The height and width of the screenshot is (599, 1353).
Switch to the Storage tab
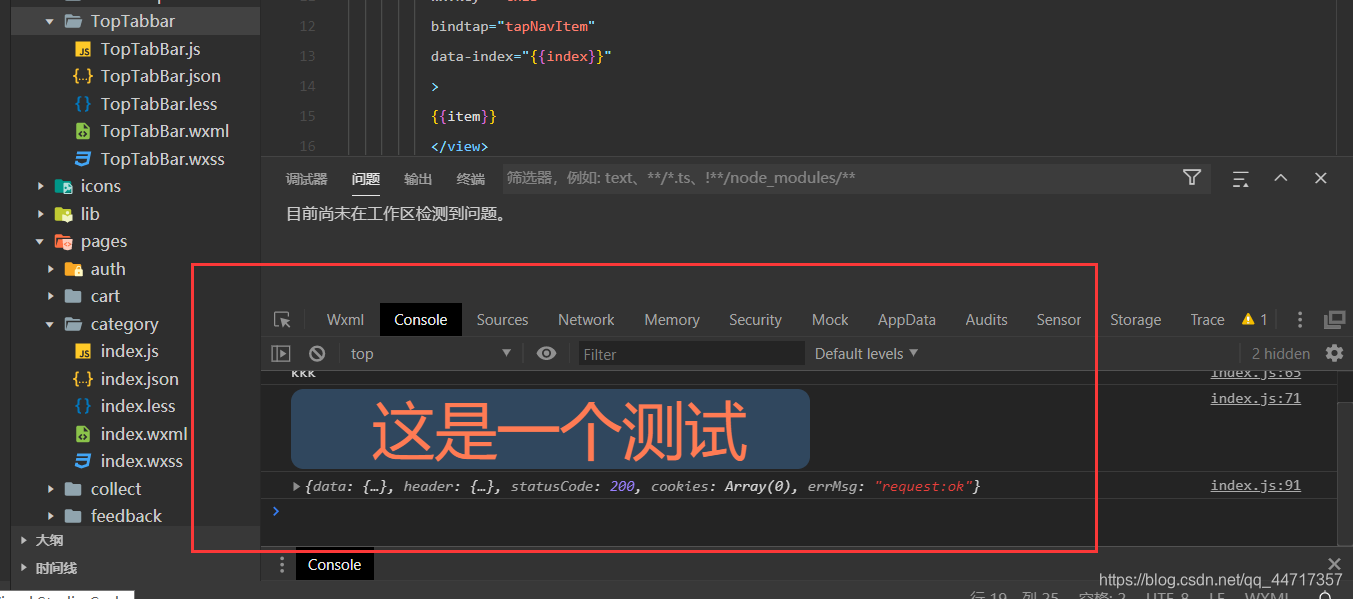1135,318
